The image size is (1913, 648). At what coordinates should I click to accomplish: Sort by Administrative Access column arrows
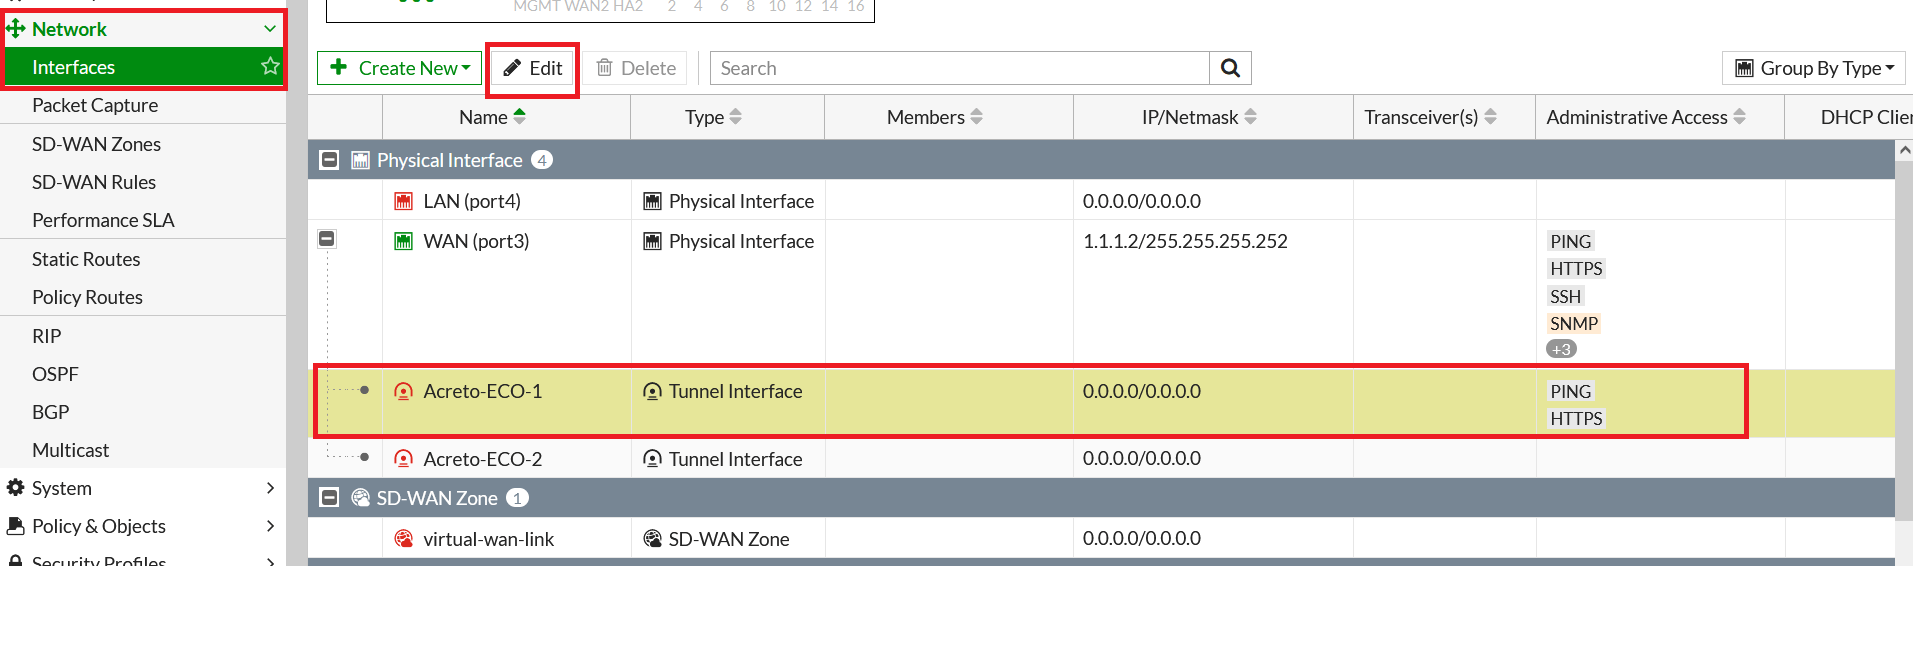pos(1740,117)
